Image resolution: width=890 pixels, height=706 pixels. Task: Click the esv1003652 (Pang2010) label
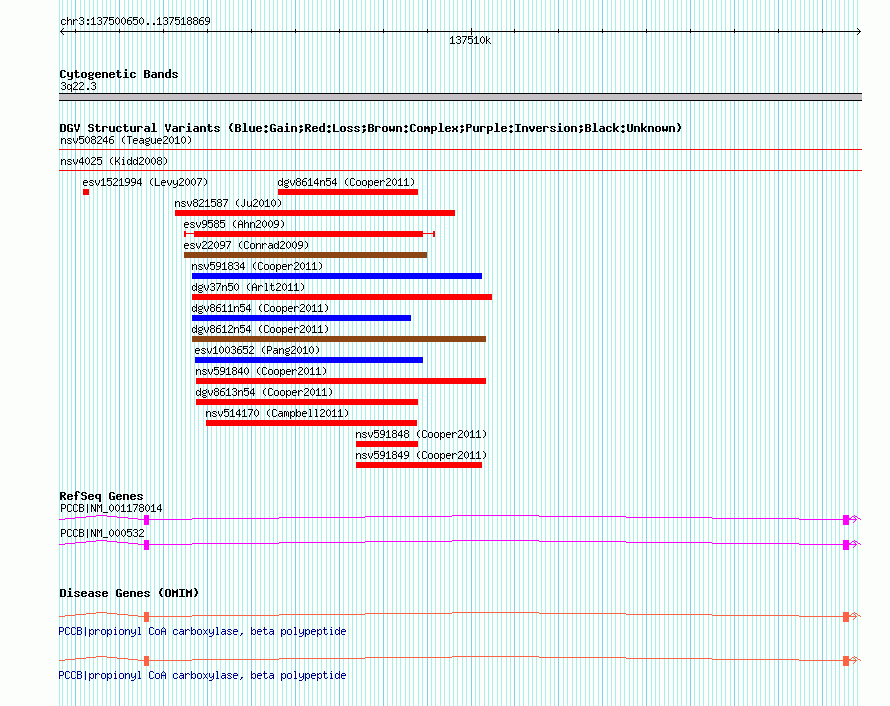click(x=257, y=350)
